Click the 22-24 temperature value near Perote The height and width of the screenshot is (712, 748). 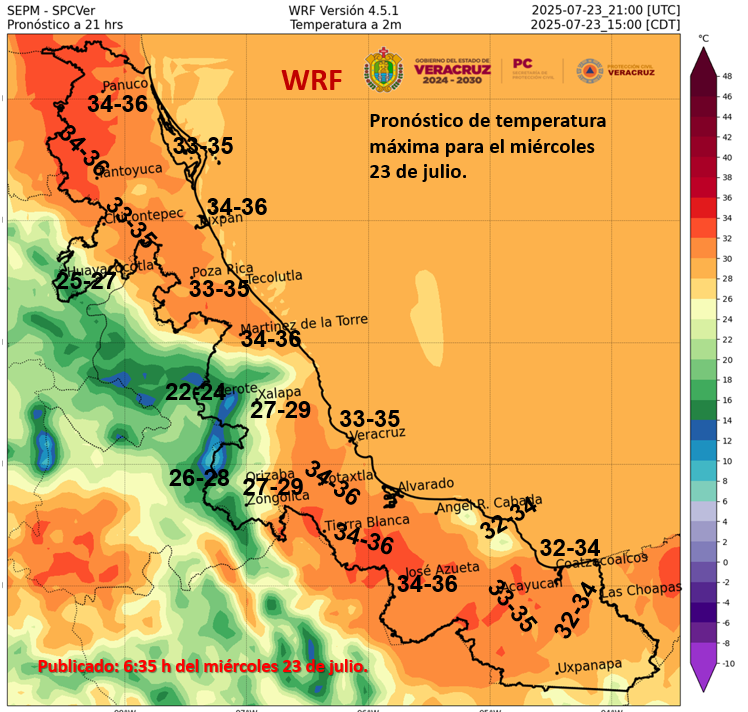(x=196, y=392)
